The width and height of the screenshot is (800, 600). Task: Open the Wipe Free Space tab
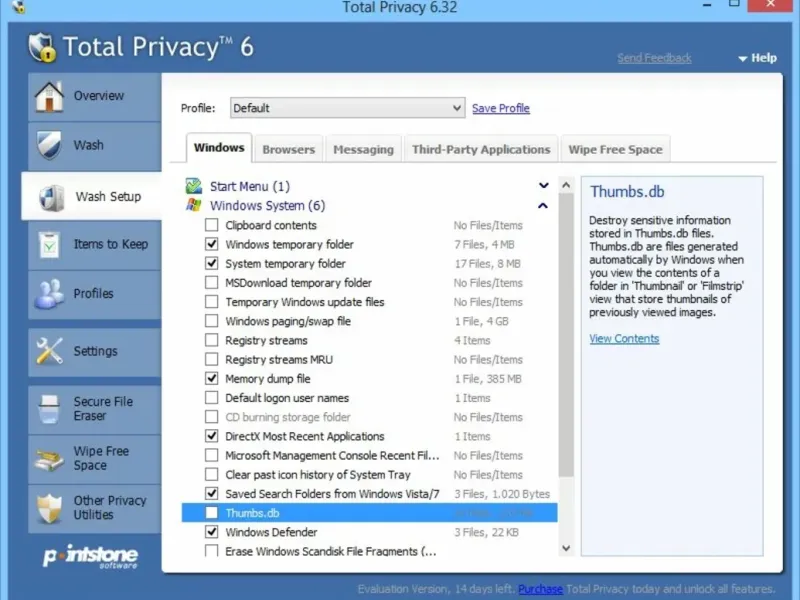[x=615, y=149]
